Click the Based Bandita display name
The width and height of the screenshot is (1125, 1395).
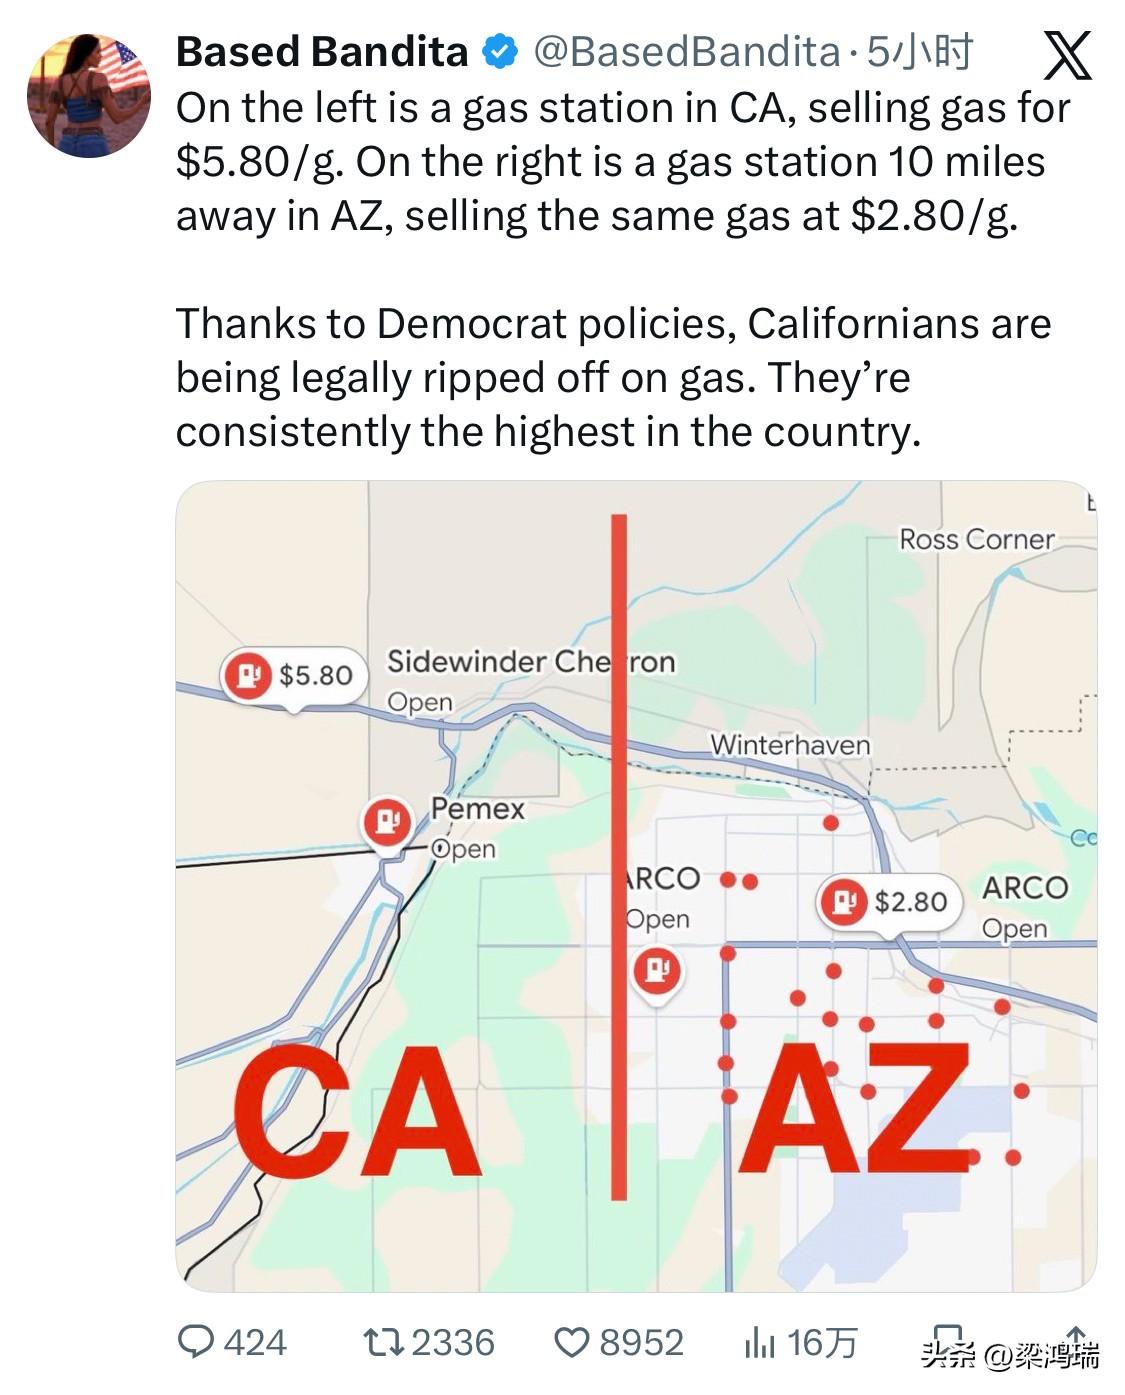(322, 52)
